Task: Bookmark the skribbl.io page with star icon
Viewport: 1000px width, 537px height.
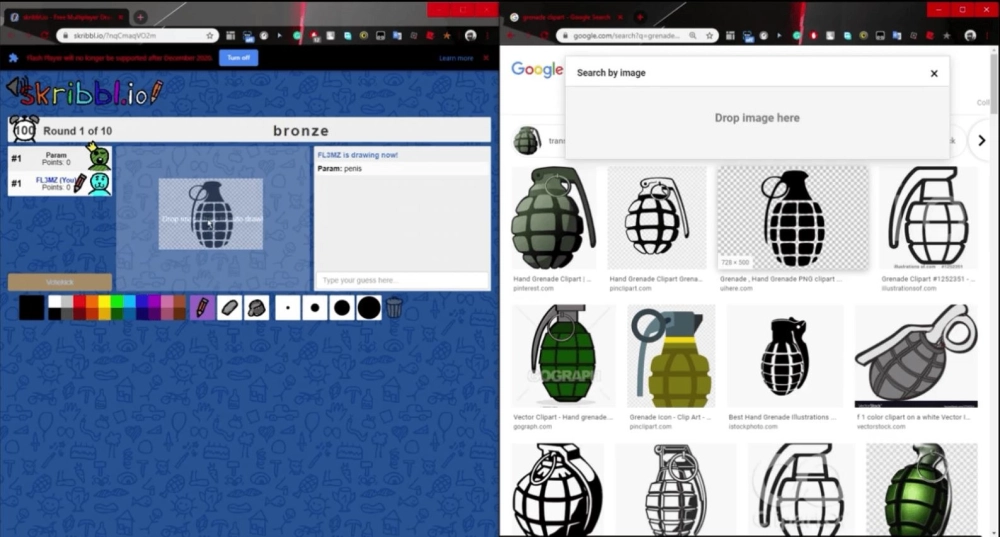Action: click(210, 35)
